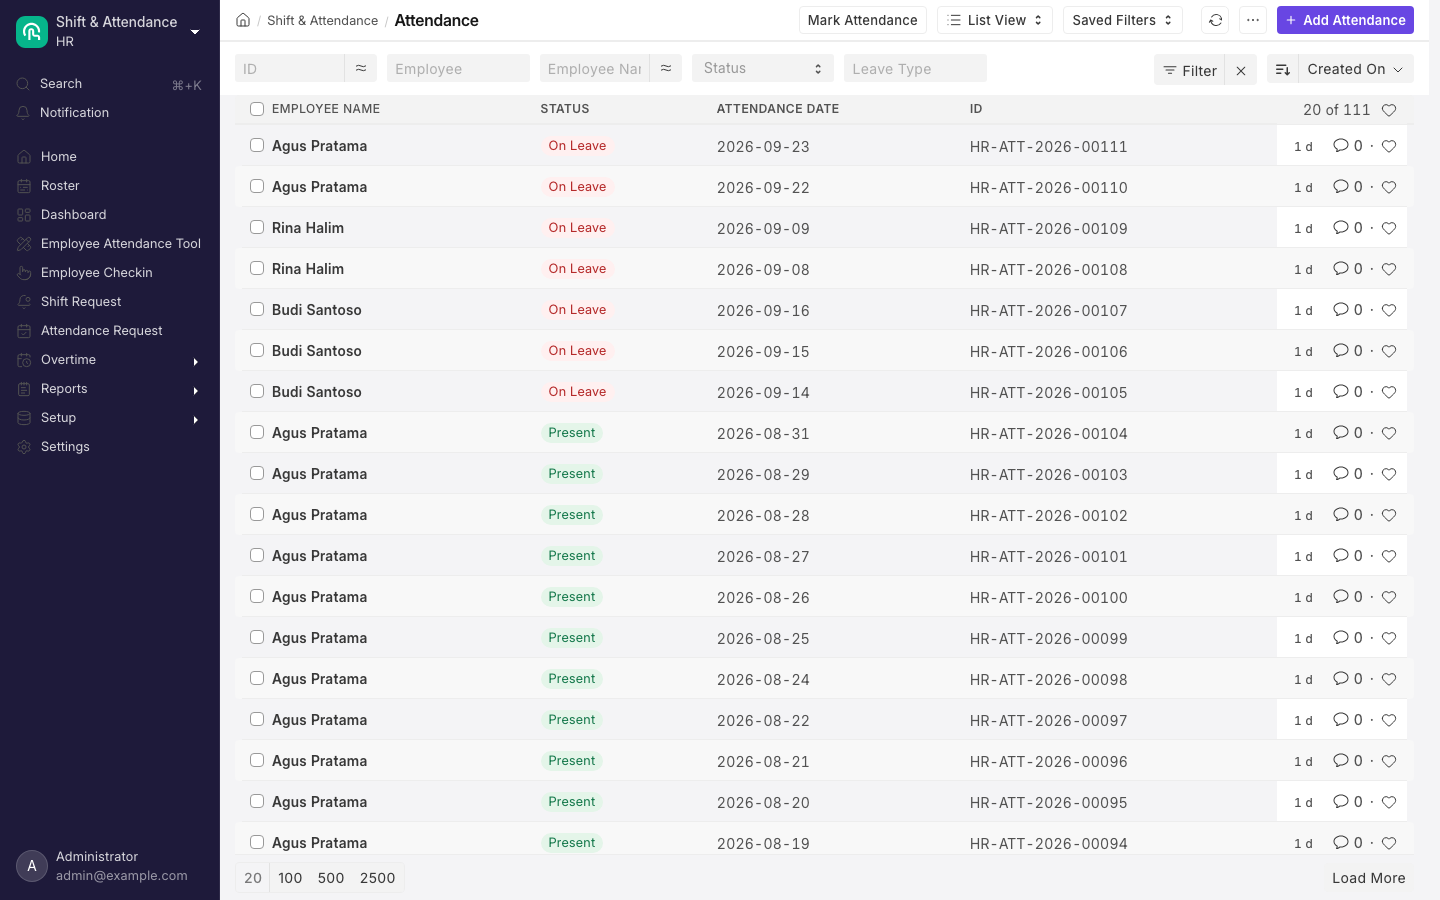Click the Employee filter input field
Screen dimensions: 1440x900
click(458, 68)
